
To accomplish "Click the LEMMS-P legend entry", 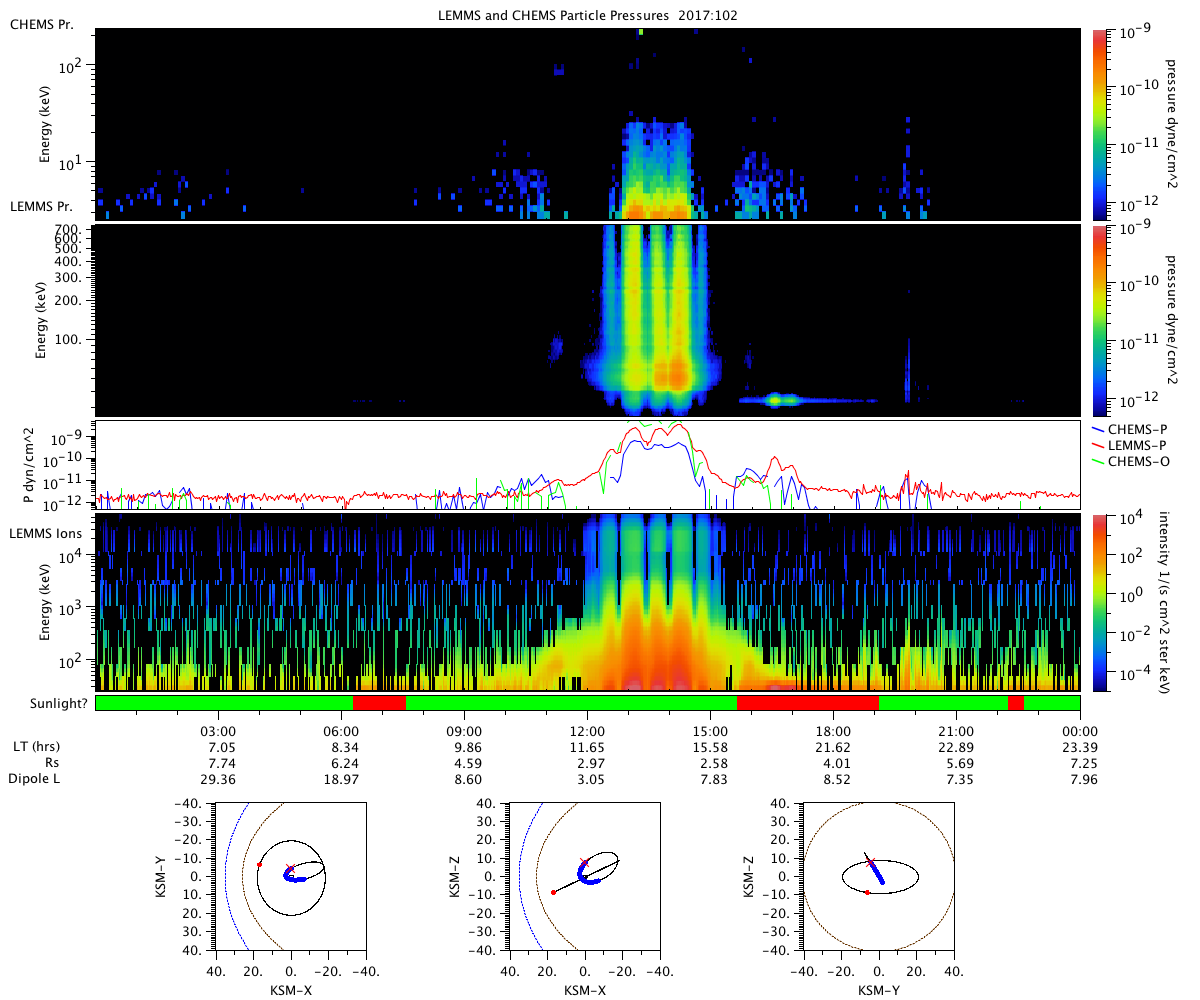I will (x=1139, y=444).
